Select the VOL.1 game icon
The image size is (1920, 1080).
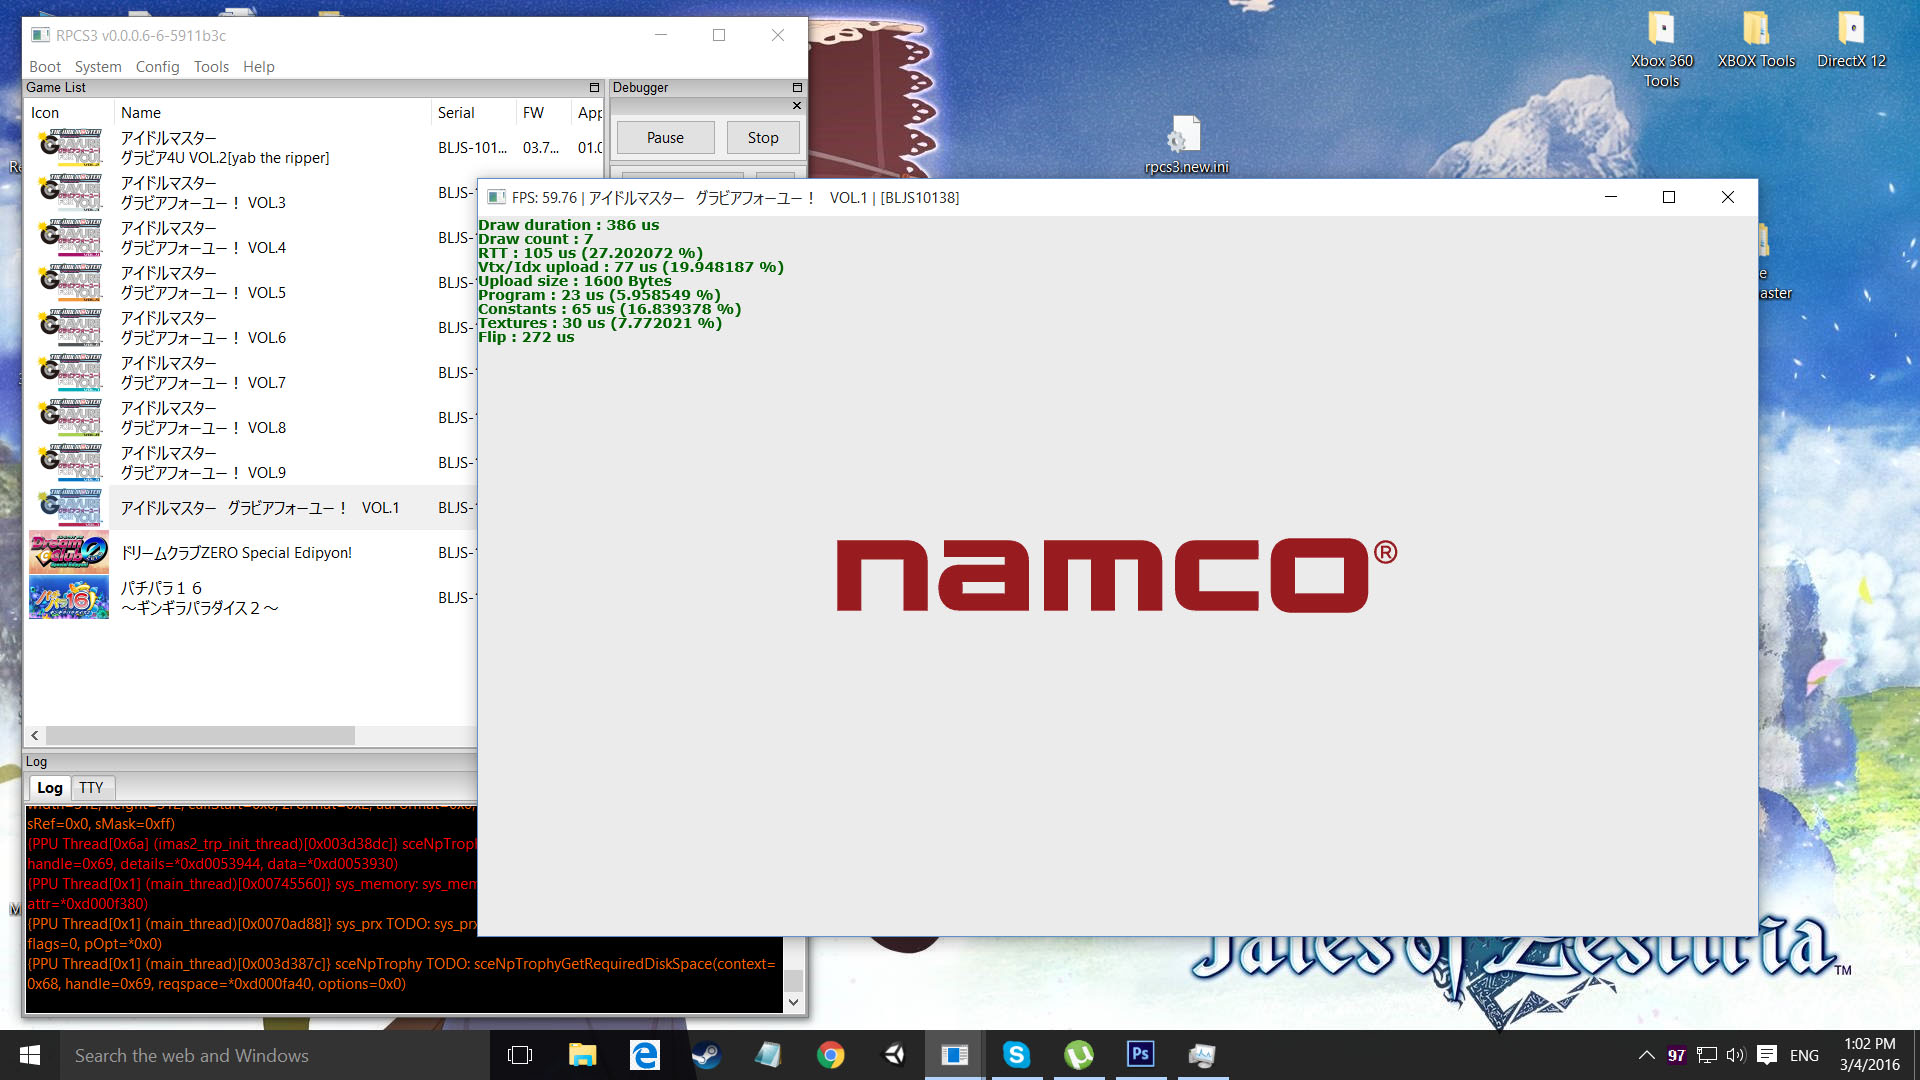tap(69, 508)
